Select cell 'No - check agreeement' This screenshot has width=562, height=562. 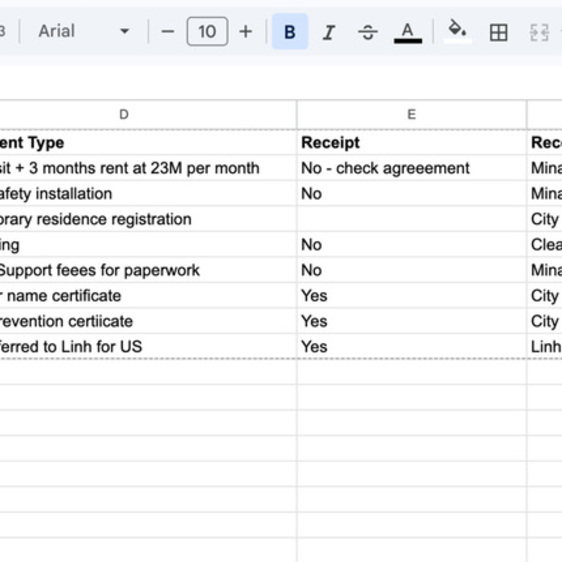[412, 168]
